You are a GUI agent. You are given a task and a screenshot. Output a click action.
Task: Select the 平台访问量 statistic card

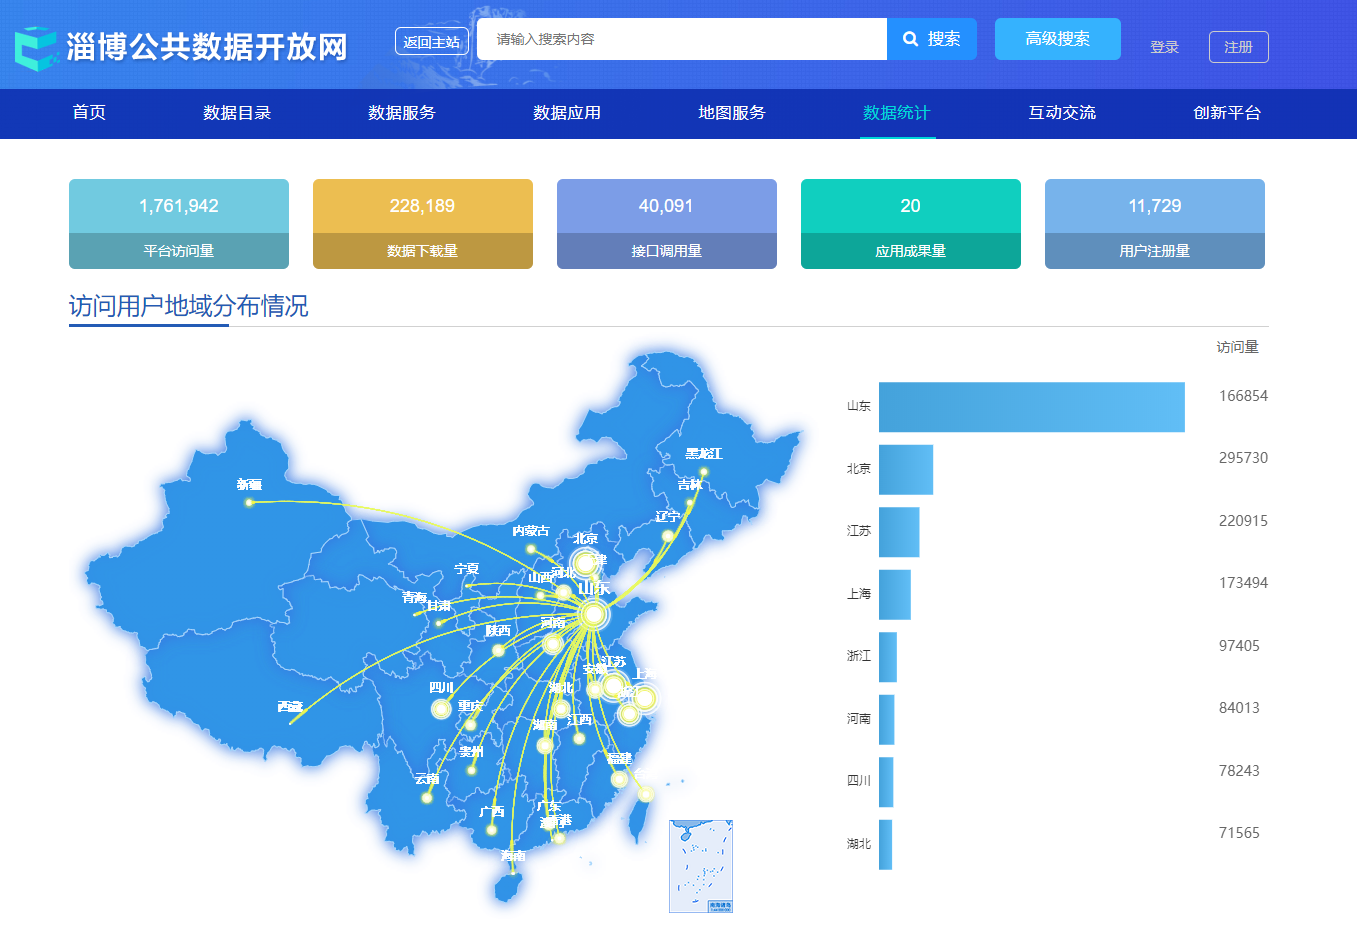click(179, 224)
